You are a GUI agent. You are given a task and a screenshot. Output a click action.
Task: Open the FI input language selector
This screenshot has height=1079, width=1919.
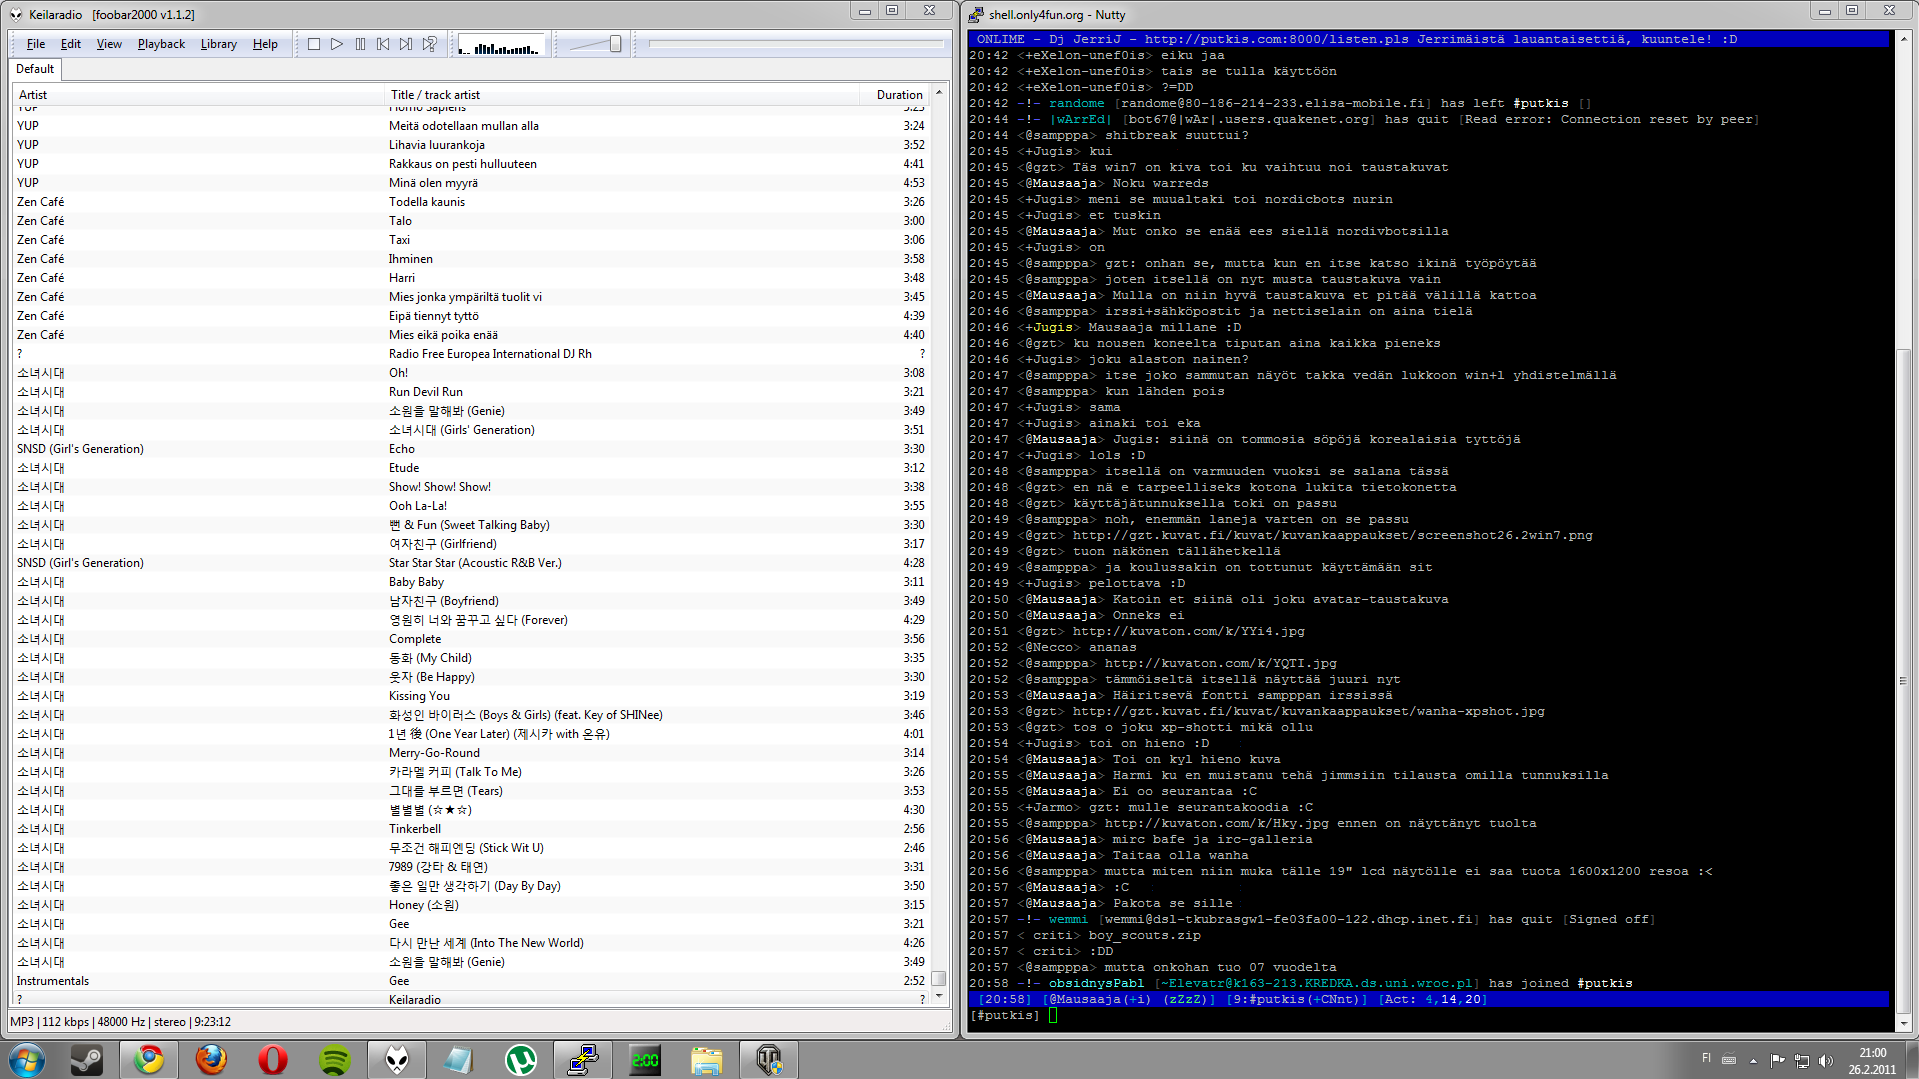1706,1058
